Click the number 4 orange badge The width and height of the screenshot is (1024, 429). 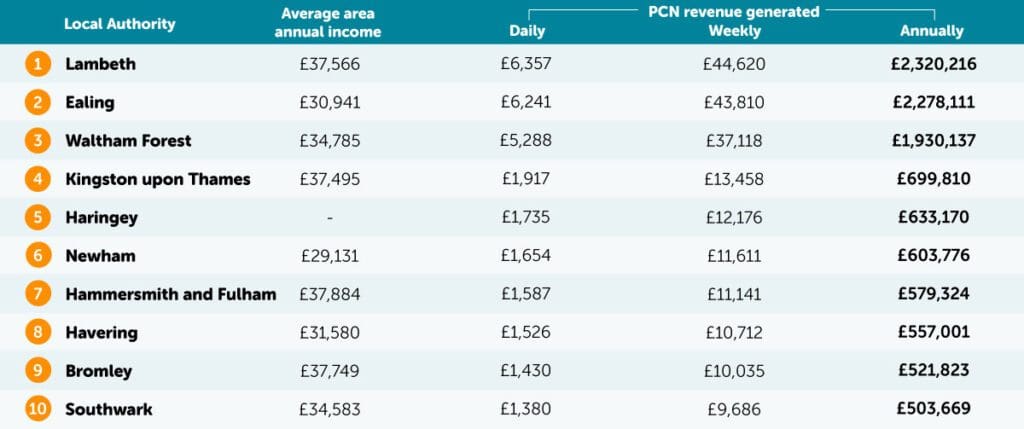coord(38,179)
